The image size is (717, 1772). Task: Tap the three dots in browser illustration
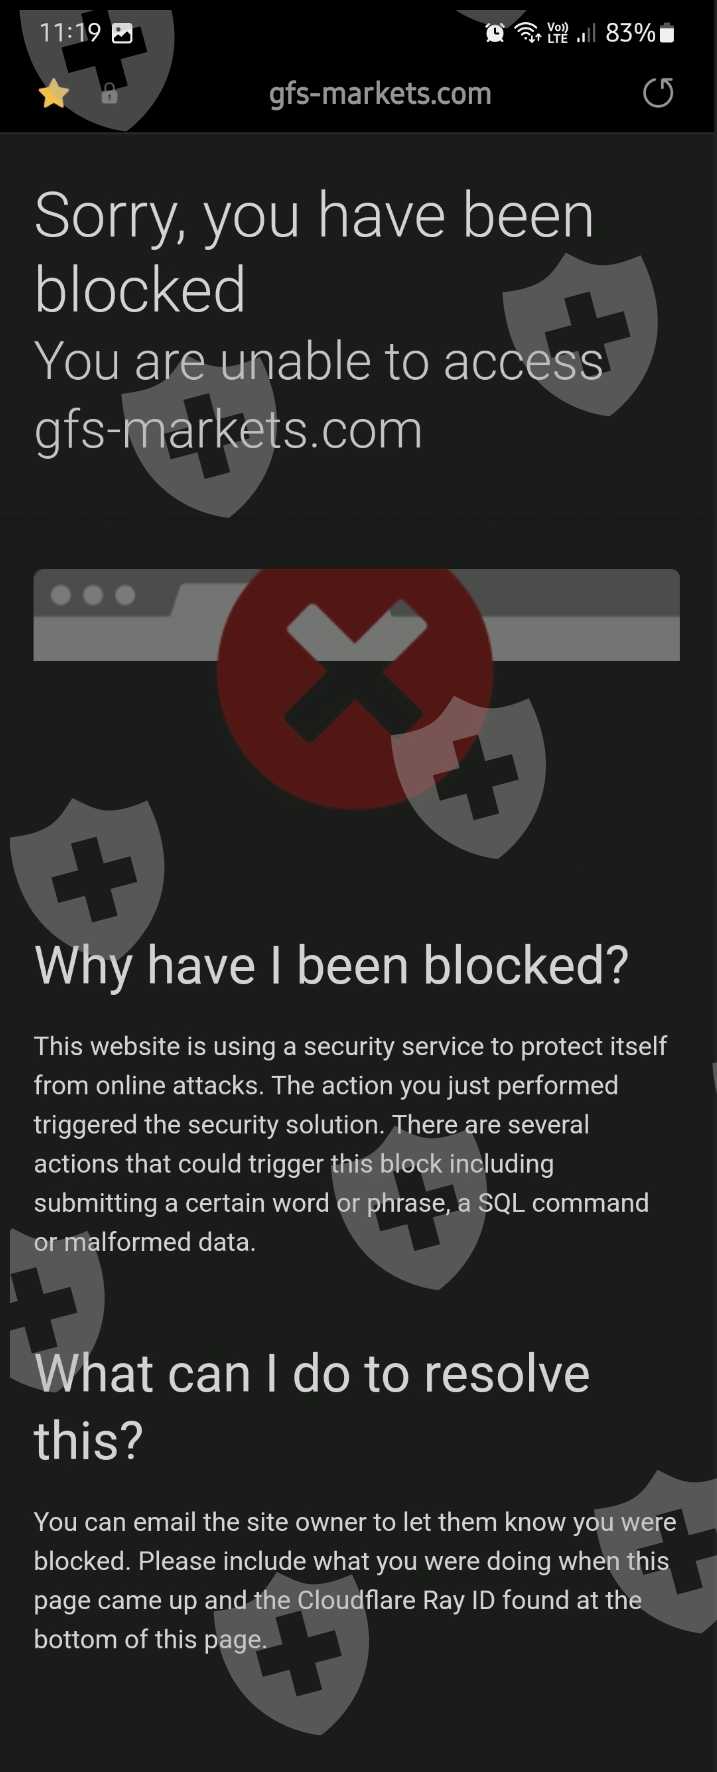[93, 595]
